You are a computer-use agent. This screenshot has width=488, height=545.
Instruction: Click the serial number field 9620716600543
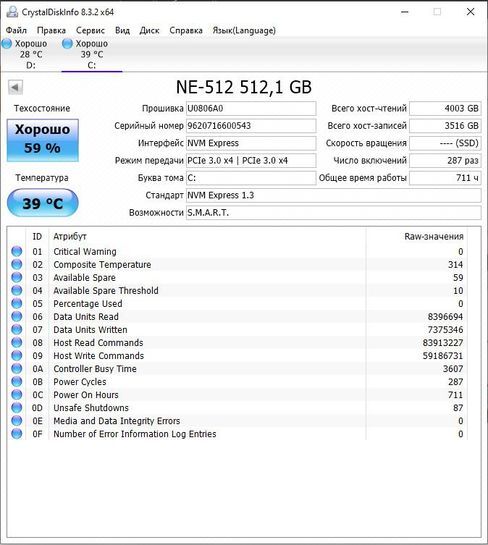[x=251, y=125]
